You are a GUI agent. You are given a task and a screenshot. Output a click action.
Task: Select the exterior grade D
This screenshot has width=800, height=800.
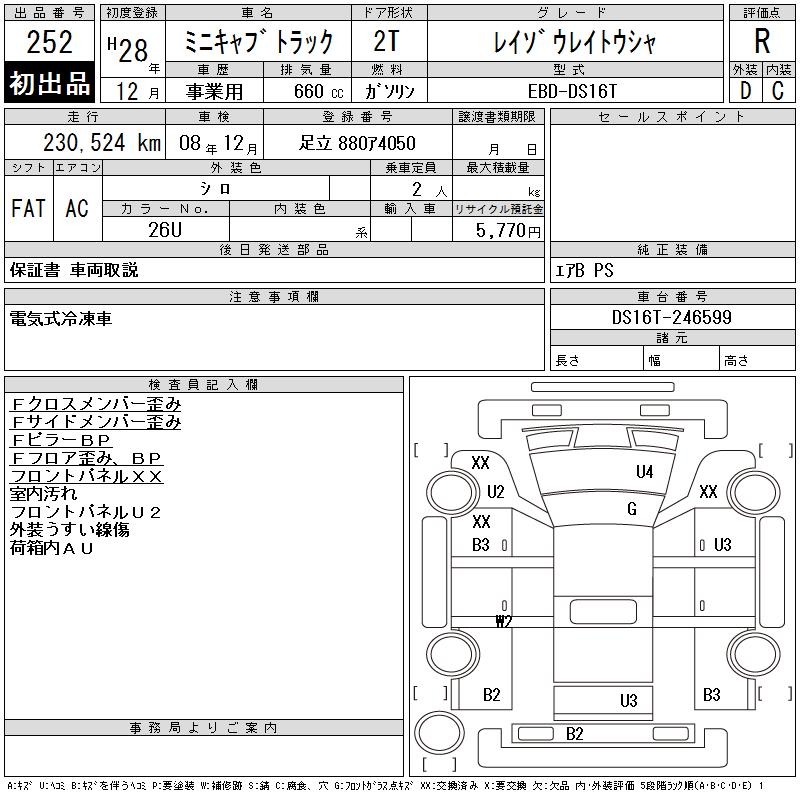point(745,91)
